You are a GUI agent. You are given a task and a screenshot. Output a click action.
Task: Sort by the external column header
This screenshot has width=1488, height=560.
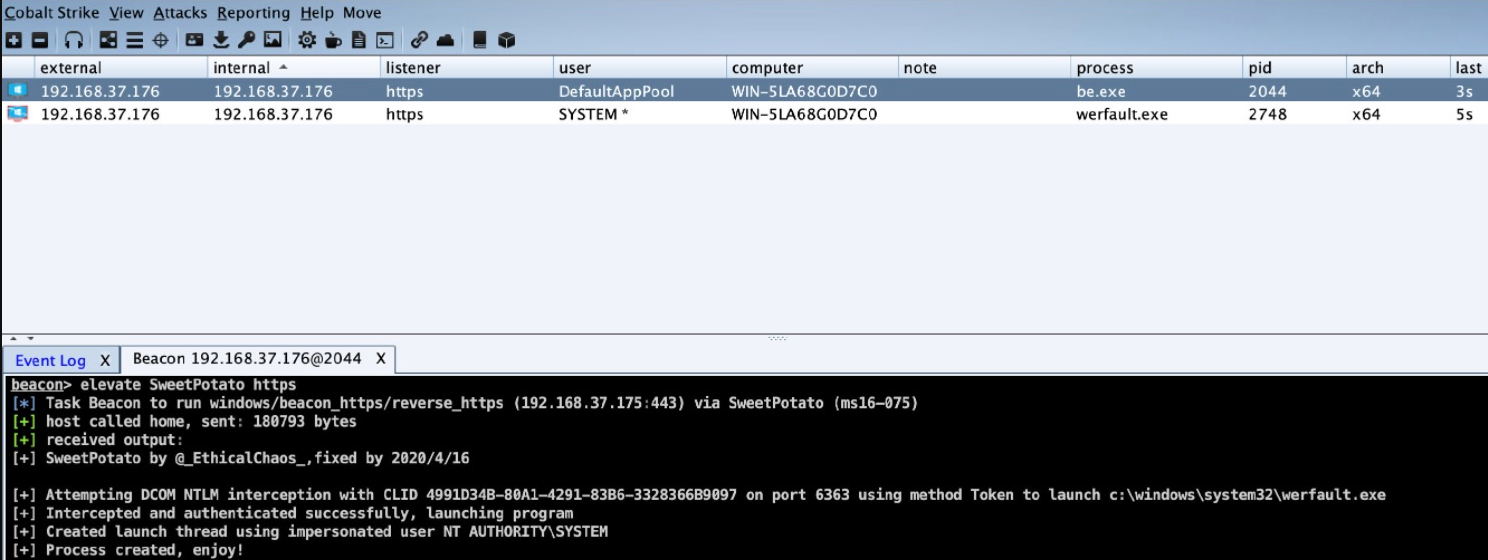click(x=119, y=68)
